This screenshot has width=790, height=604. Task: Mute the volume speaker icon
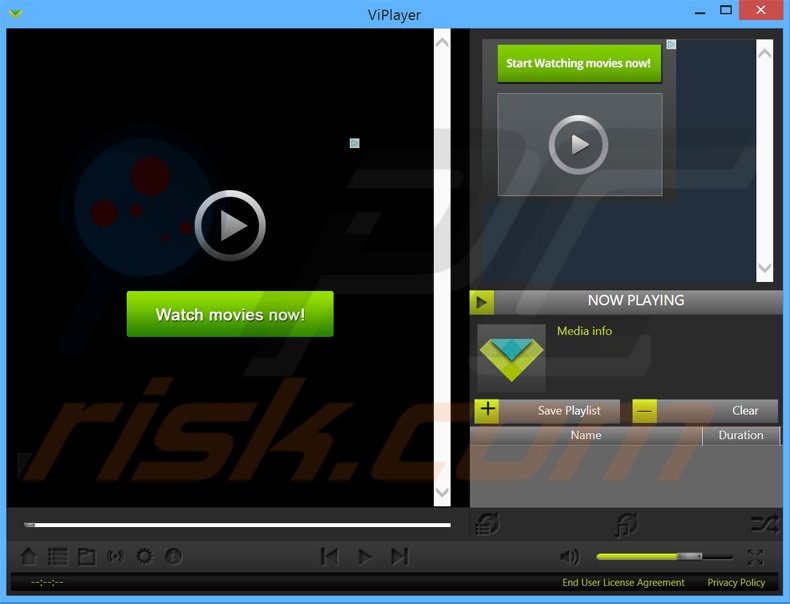[x=570, y=557]
